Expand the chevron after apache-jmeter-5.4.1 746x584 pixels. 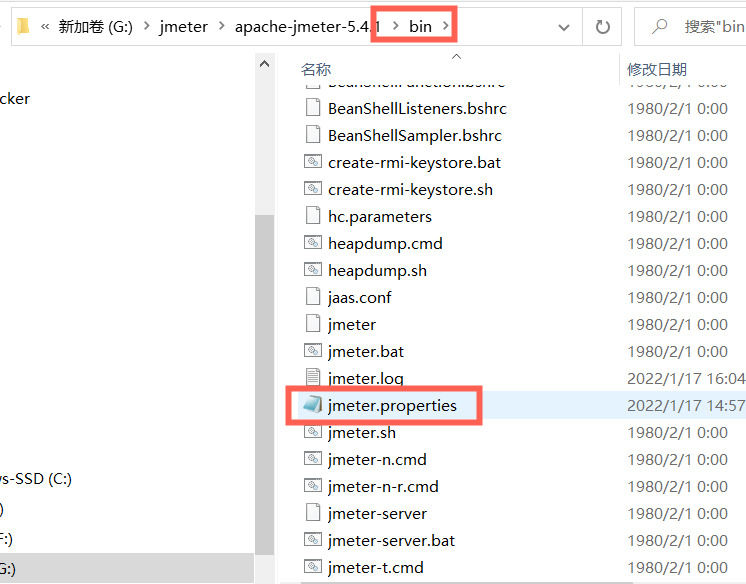395,26
